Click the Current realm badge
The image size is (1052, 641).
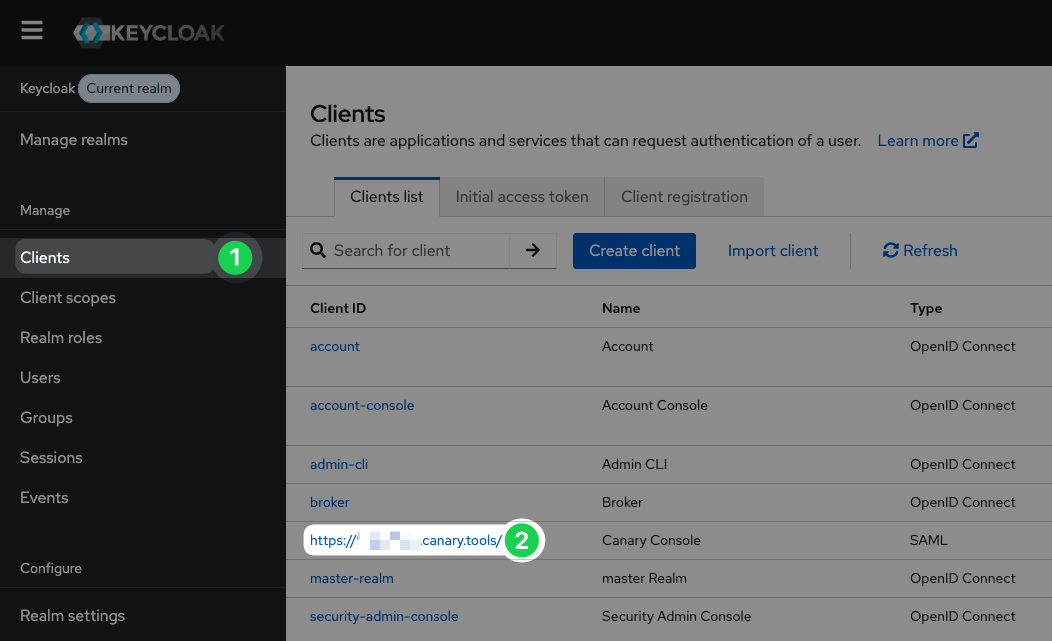(x=129, y=89)
